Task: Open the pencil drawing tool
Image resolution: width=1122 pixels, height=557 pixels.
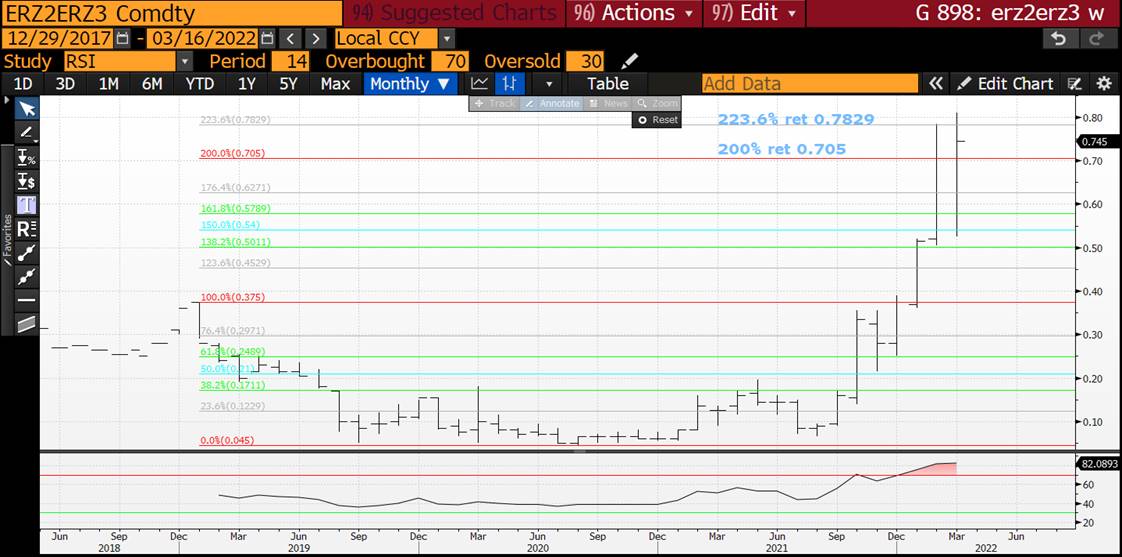Action: click(x=27, y=132)
